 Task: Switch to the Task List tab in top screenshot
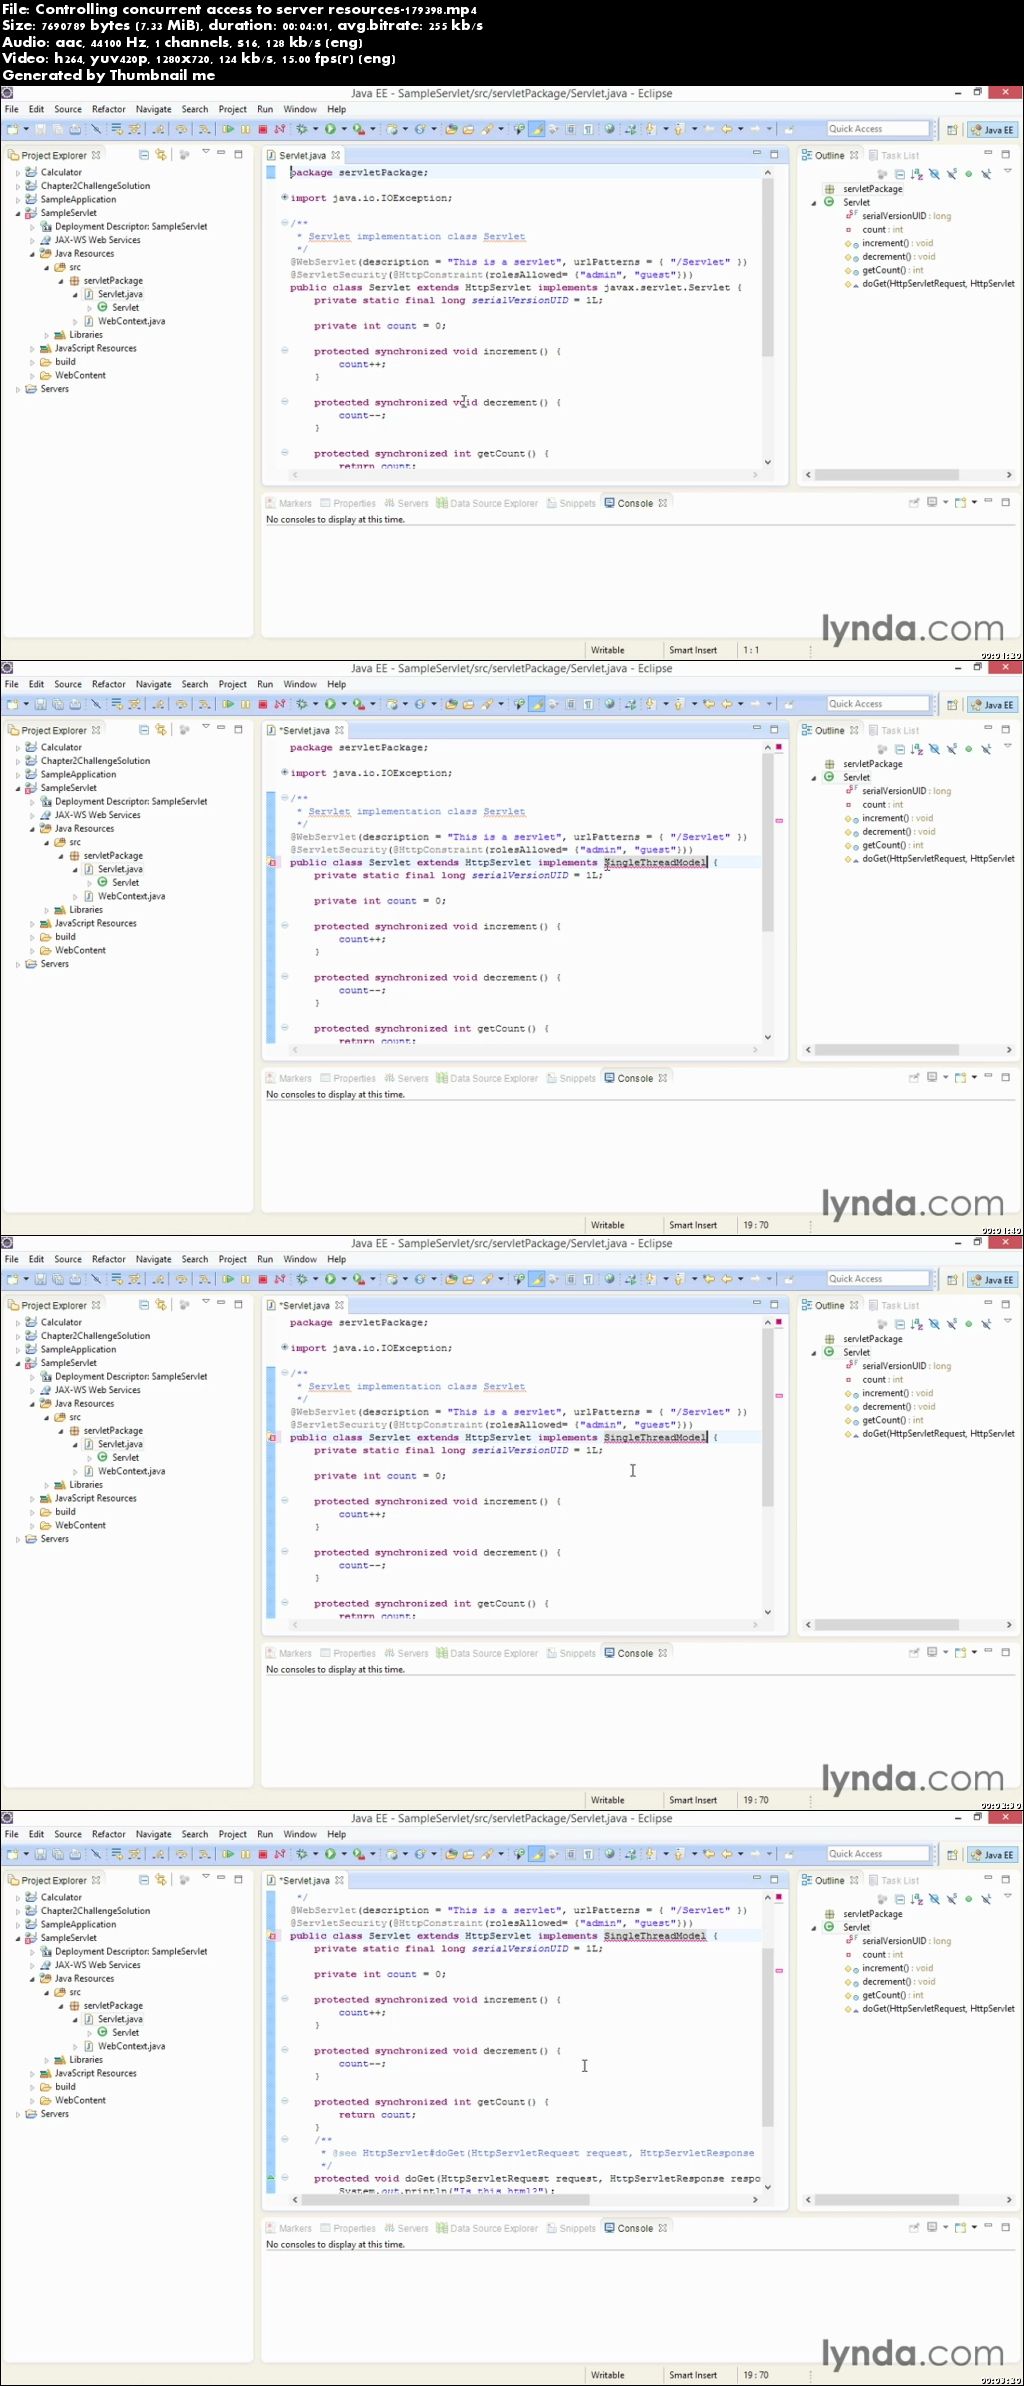(893, 155)
